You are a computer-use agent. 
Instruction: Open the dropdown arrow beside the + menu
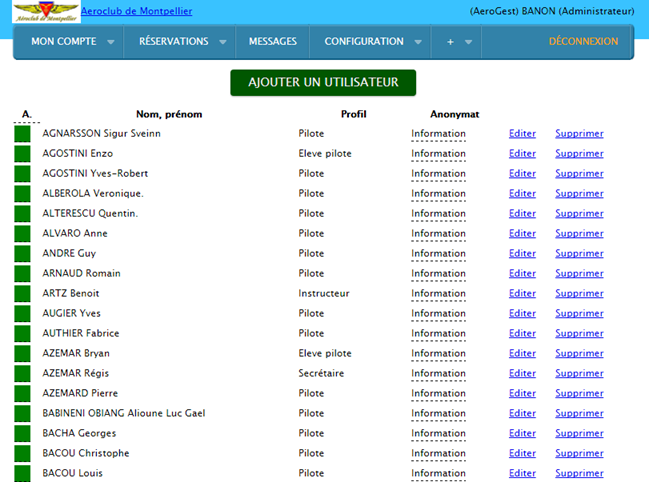(x=469, y=42)
